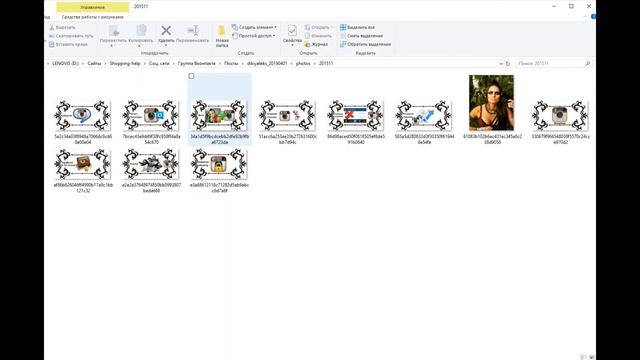The height and width of the screenshot is (360, 640).
Task: Click Обратить выделение in the ribbon
Action: [365, 44]
